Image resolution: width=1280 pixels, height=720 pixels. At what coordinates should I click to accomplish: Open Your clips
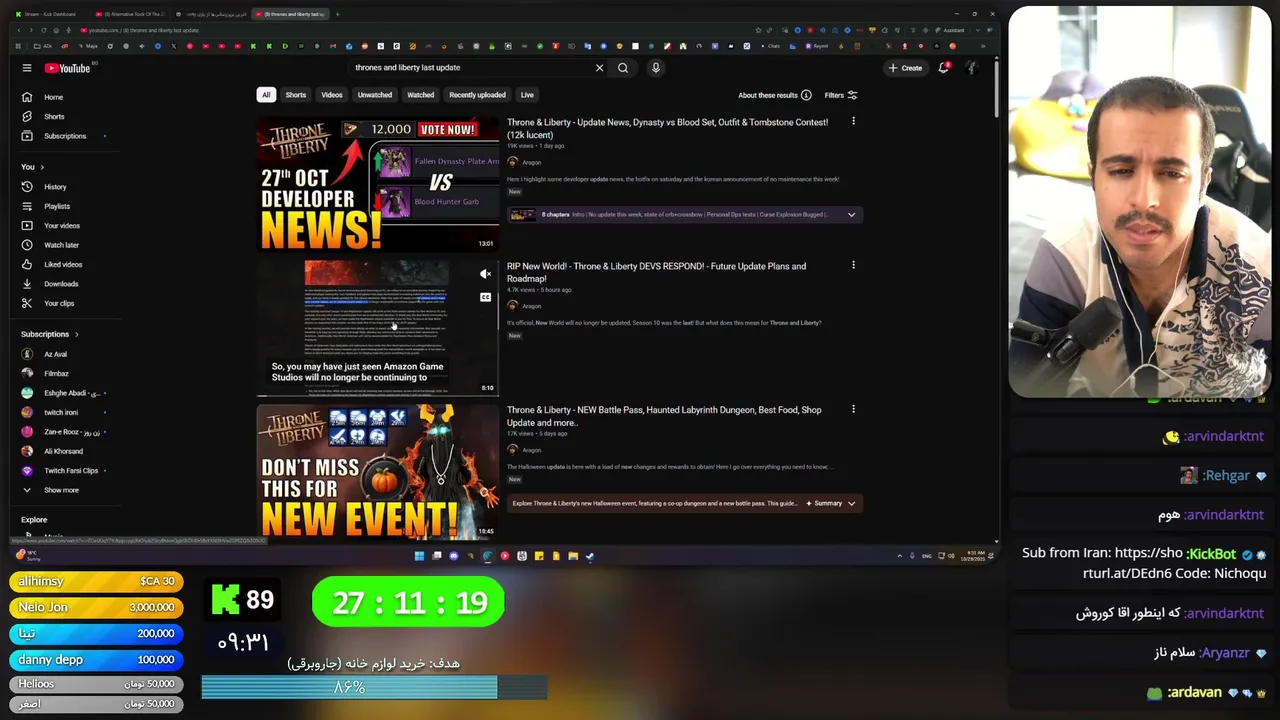click(x=59, y=304)
